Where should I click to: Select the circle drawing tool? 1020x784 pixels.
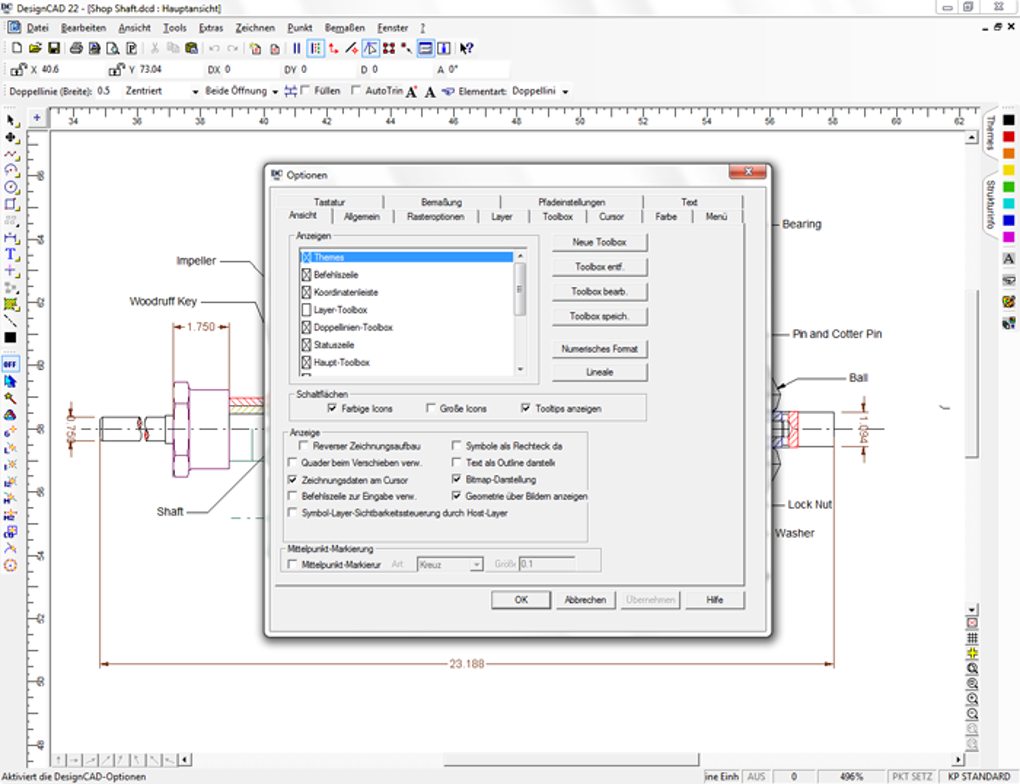coord(11,188)
